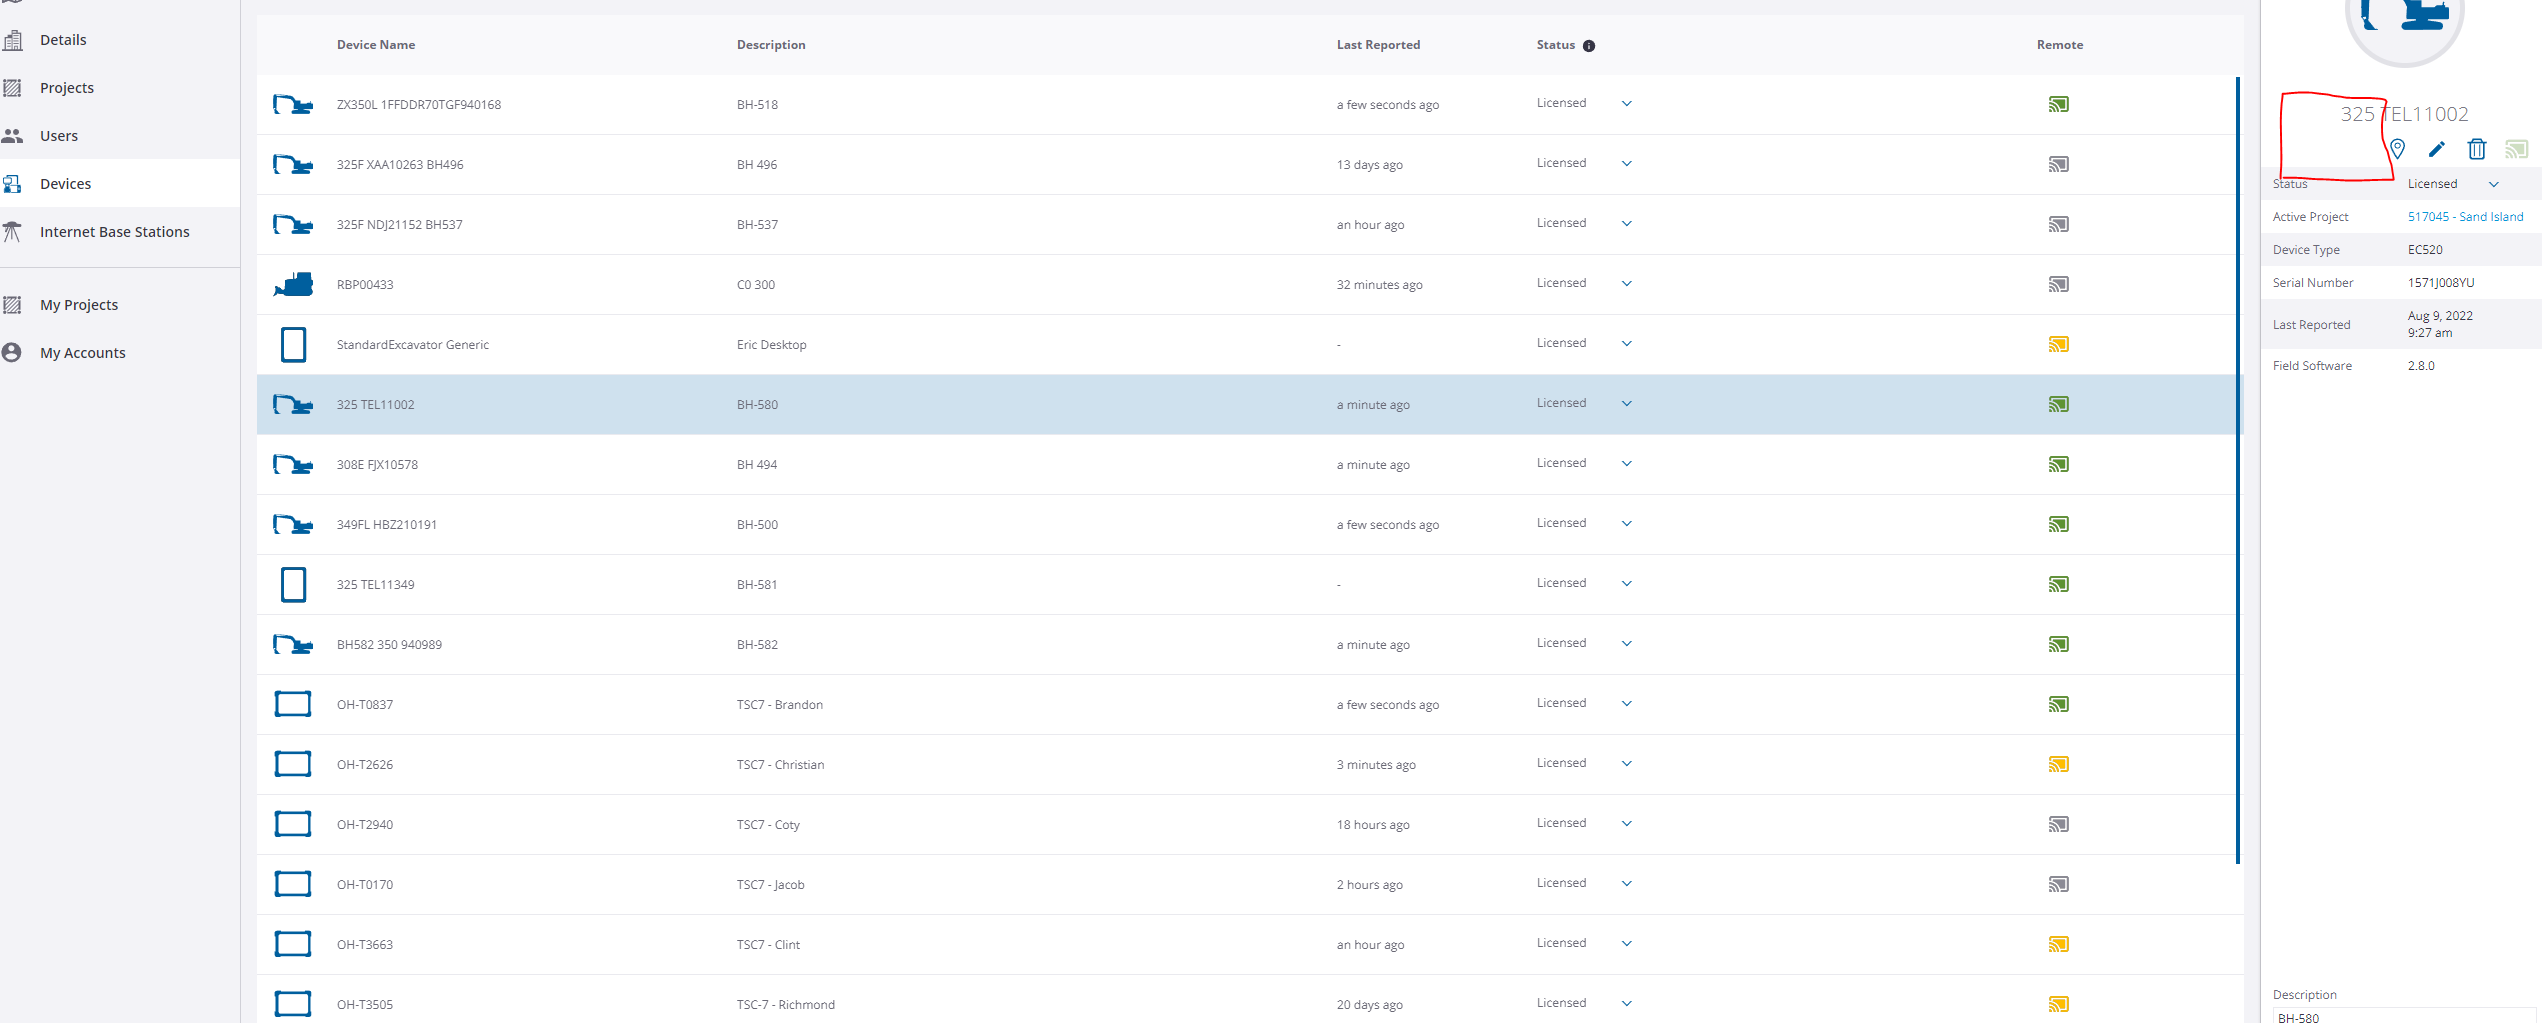
Task: Start remote session for 308E FJX10578
Action: (2058, 464)
